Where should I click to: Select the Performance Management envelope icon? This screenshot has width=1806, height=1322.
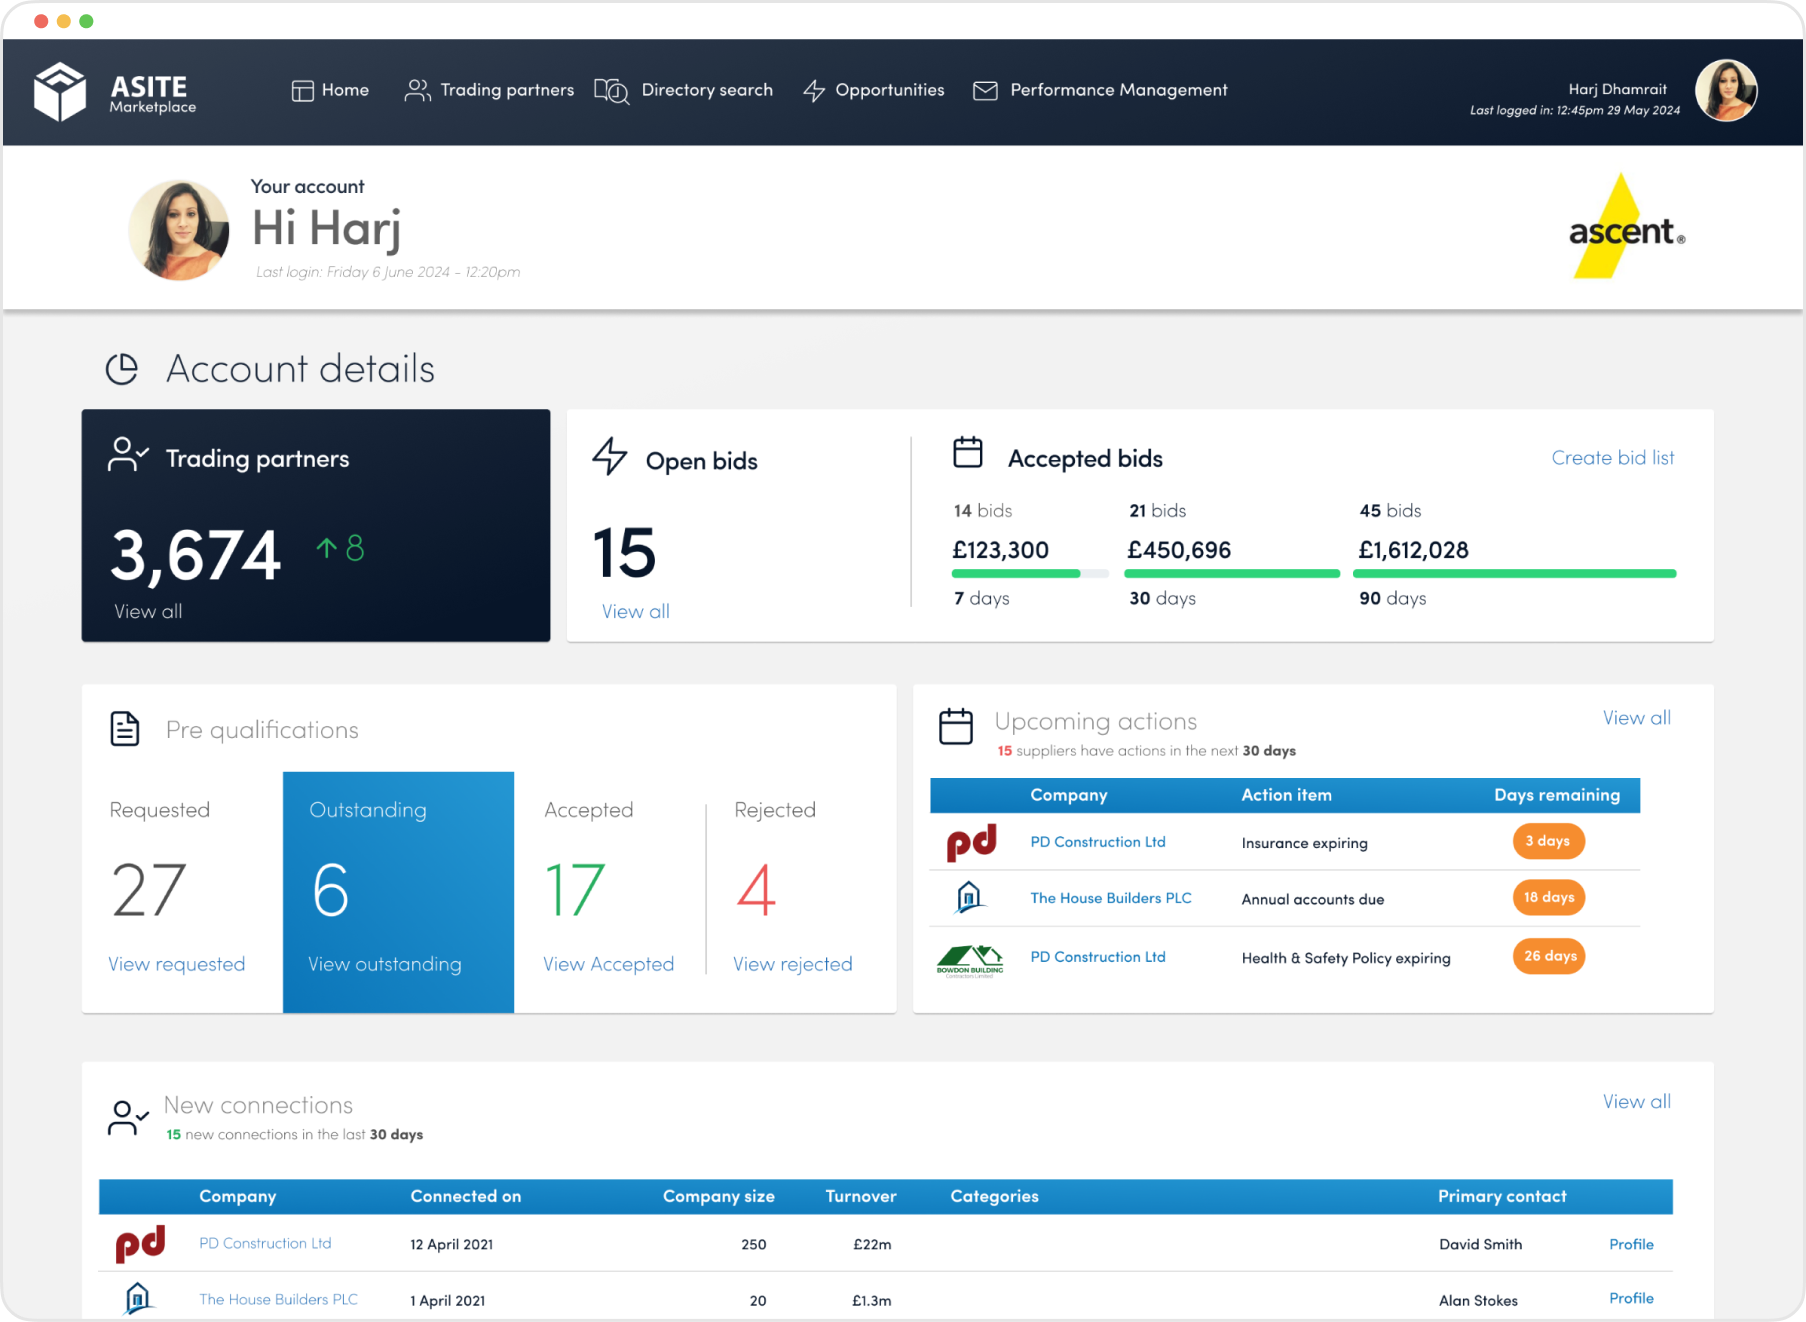pos(985,90)
